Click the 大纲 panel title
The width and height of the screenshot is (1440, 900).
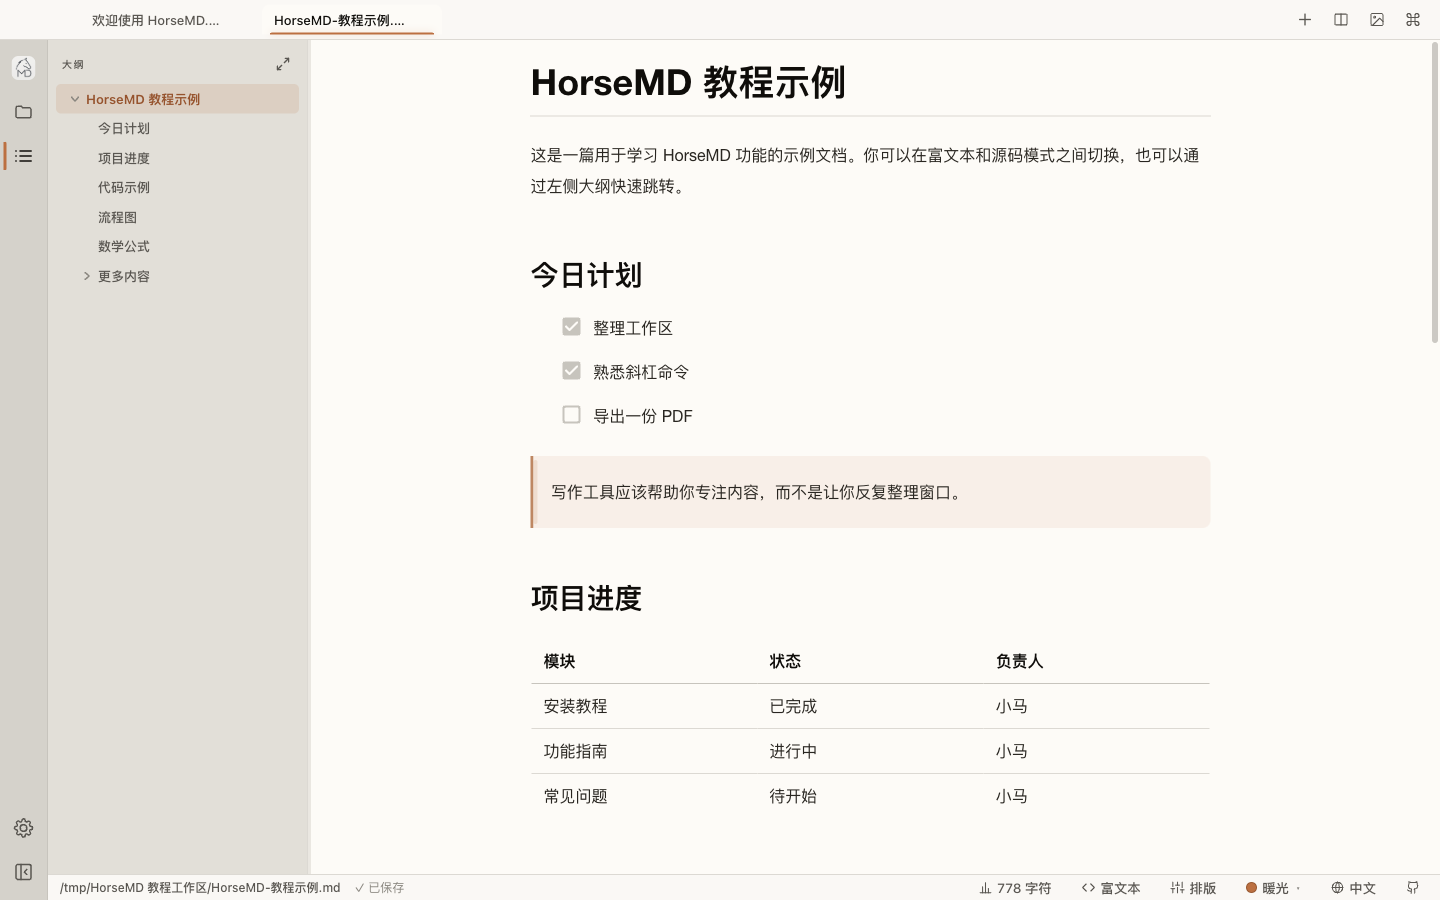tap(73, 64)
